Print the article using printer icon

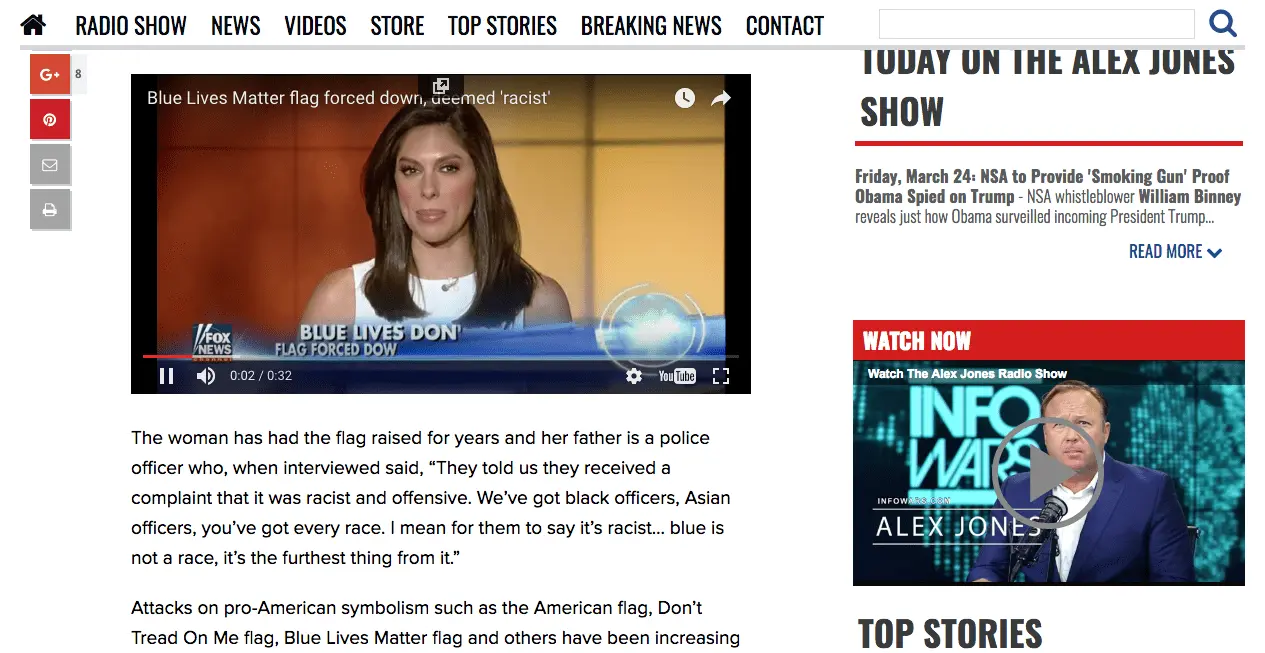49,210
